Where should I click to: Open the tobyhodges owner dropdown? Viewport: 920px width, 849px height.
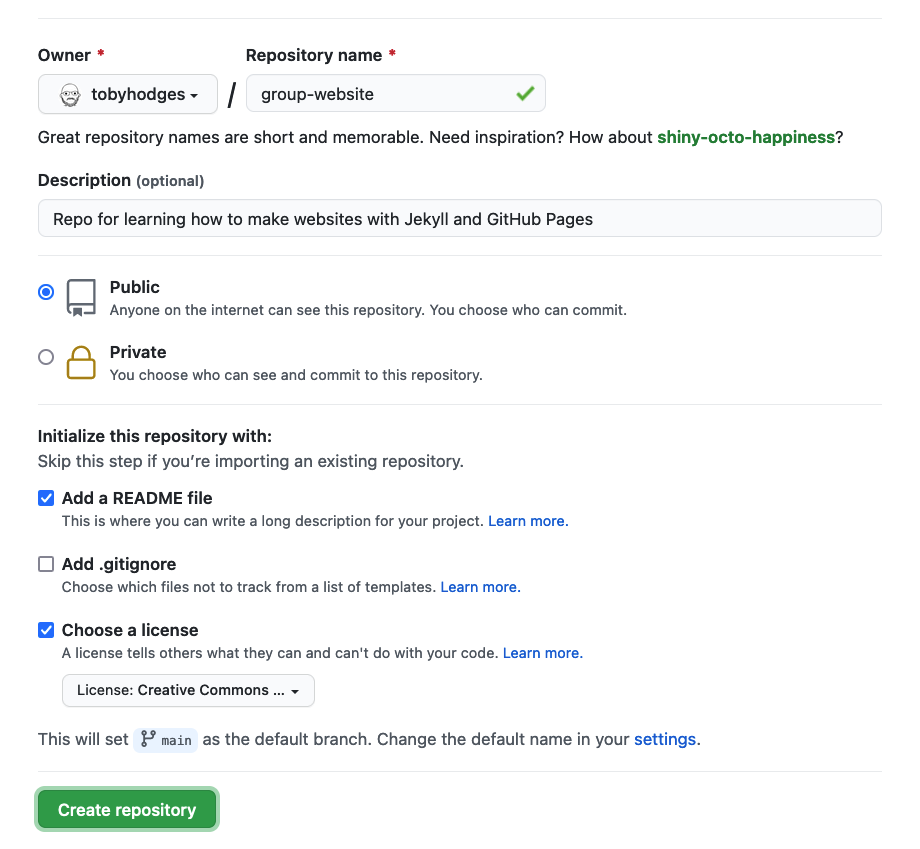[x=128, y=94]
